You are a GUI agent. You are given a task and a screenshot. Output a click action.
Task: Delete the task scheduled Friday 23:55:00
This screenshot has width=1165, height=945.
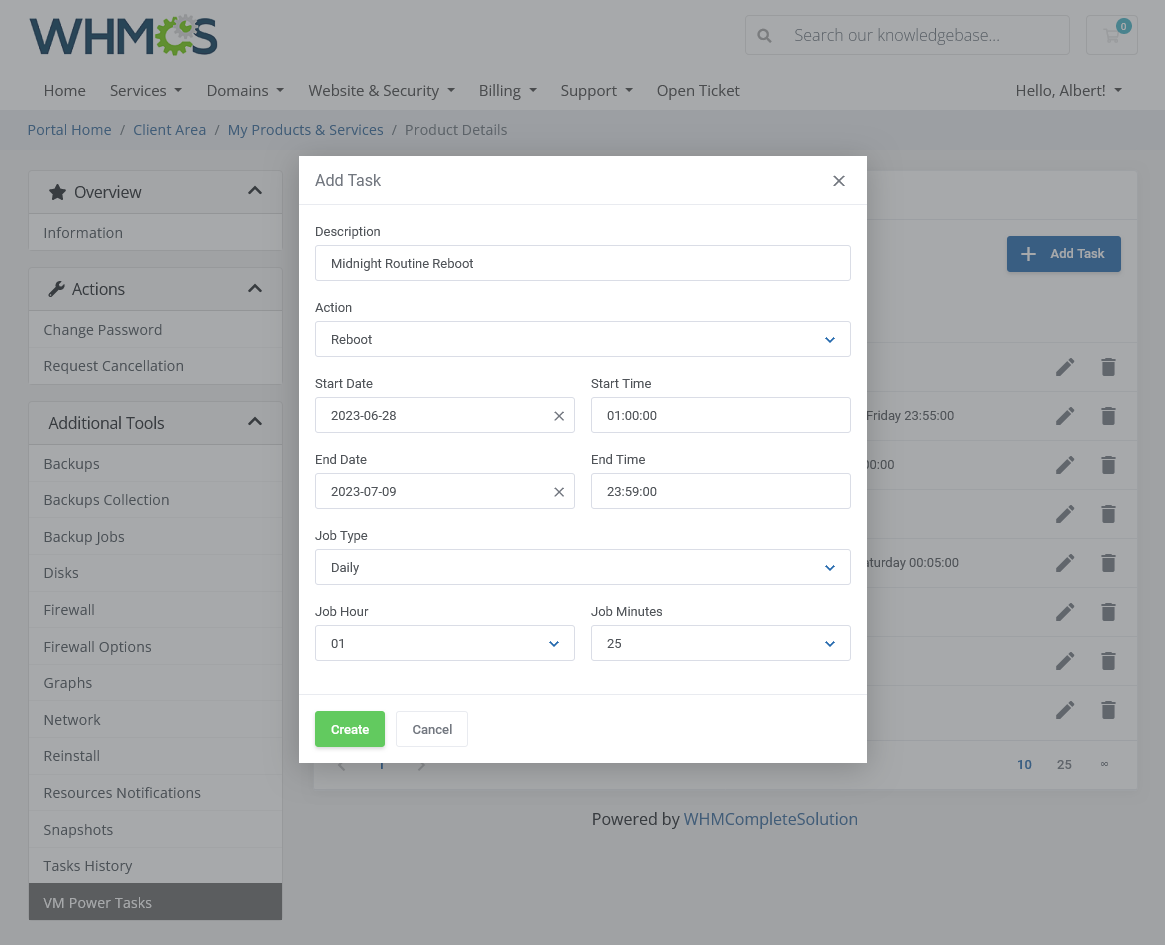1108,416
